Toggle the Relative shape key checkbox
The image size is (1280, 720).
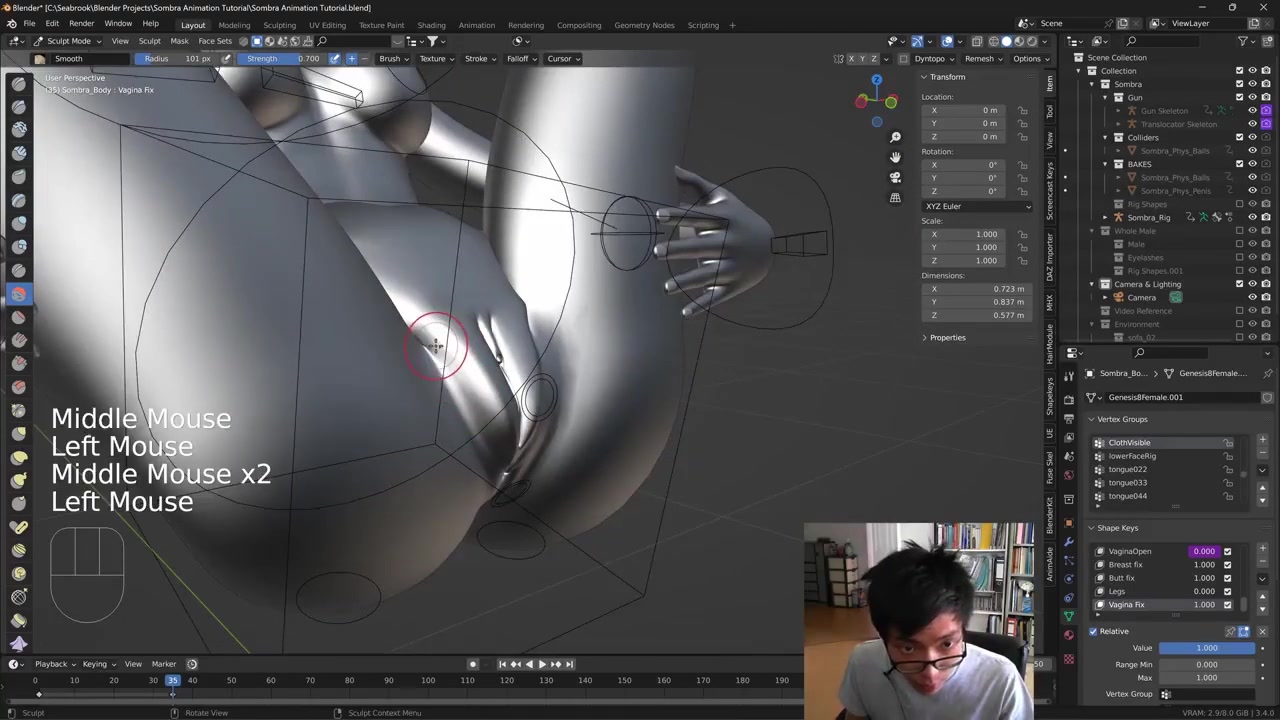[1093, 631]
